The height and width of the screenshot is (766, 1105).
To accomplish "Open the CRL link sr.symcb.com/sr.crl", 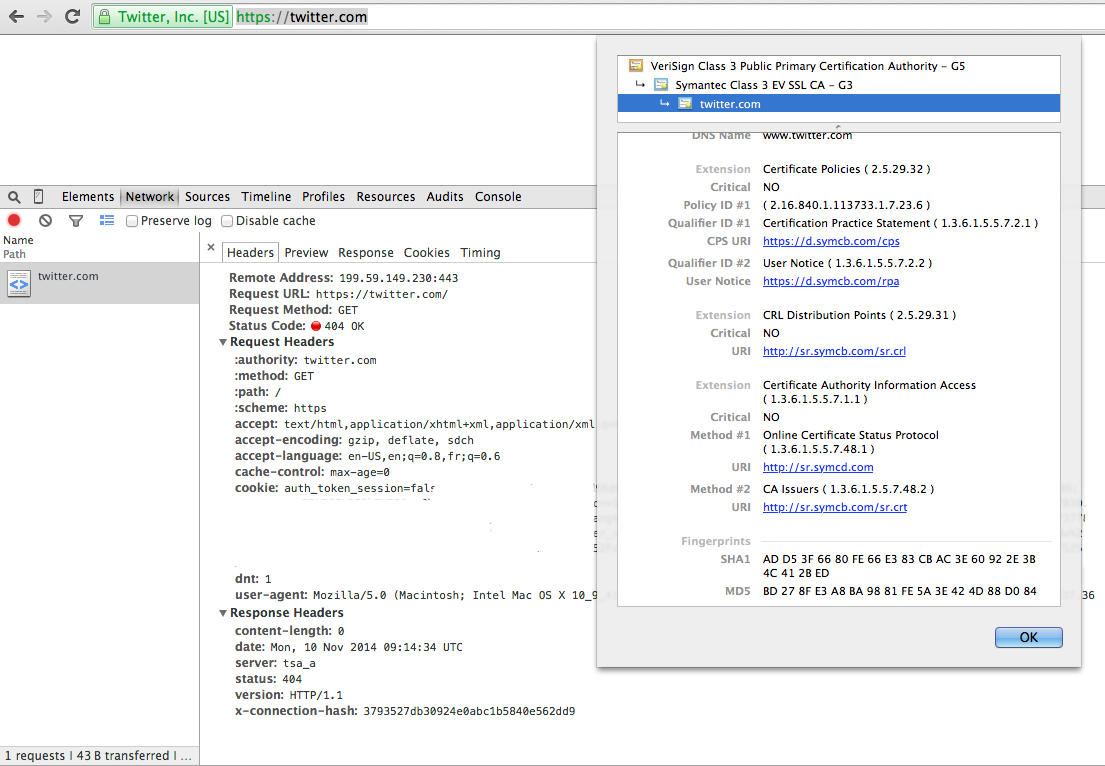I will (834, 351).
